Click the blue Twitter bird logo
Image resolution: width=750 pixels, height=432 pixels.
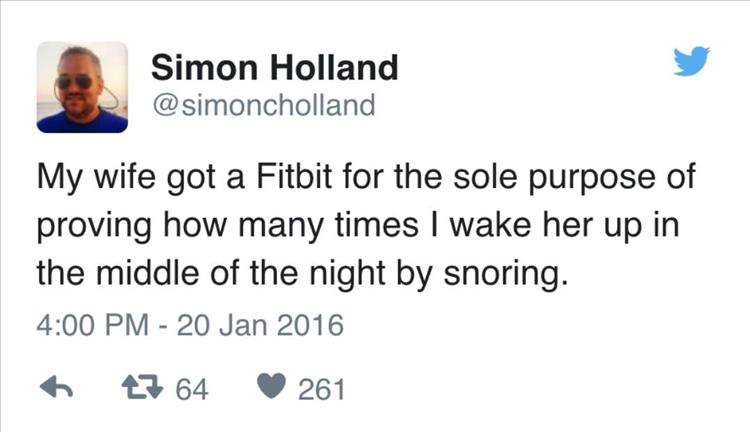[692, 61]
